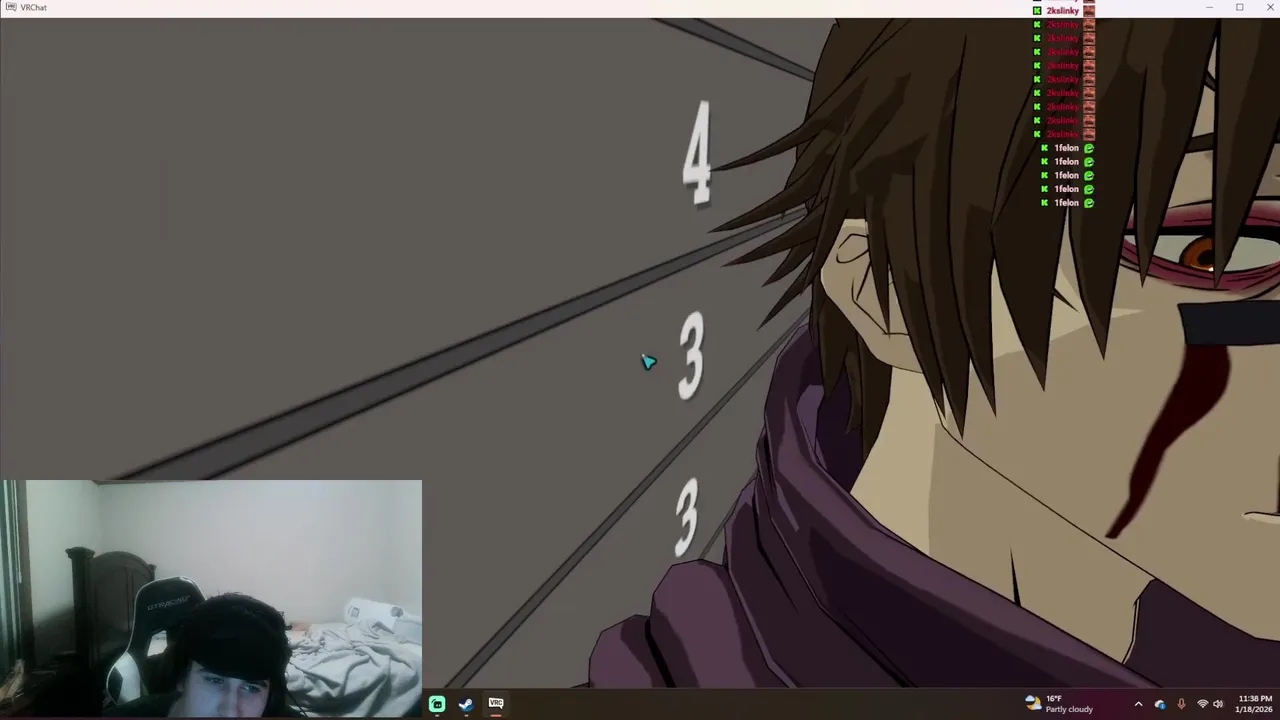The image size is (1280, 720).
Task: Click the webcam overlay feed
Action: pos(212,599)
